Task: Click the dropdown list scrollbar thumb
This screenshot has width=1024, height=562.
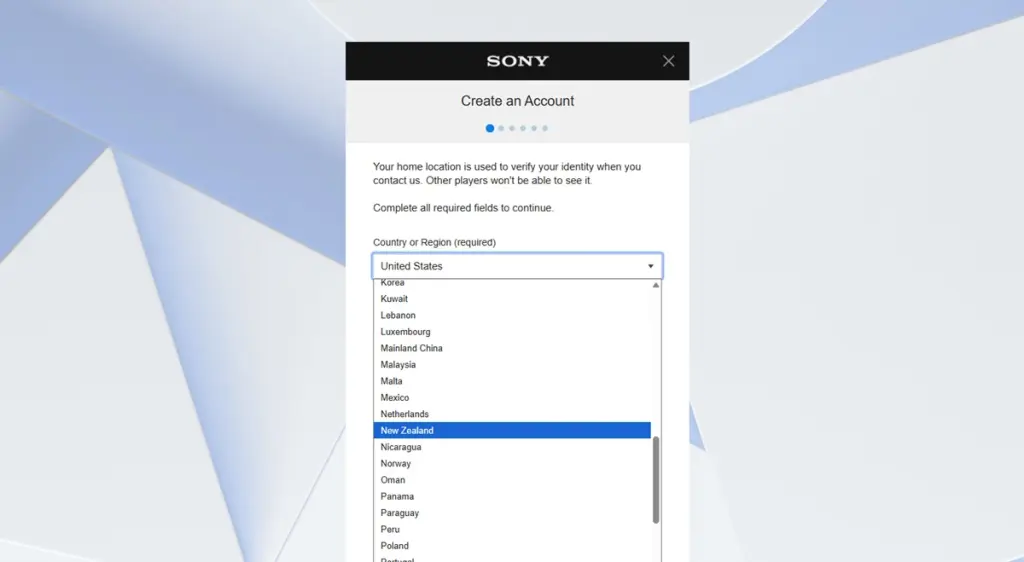Action: [656, 480]
